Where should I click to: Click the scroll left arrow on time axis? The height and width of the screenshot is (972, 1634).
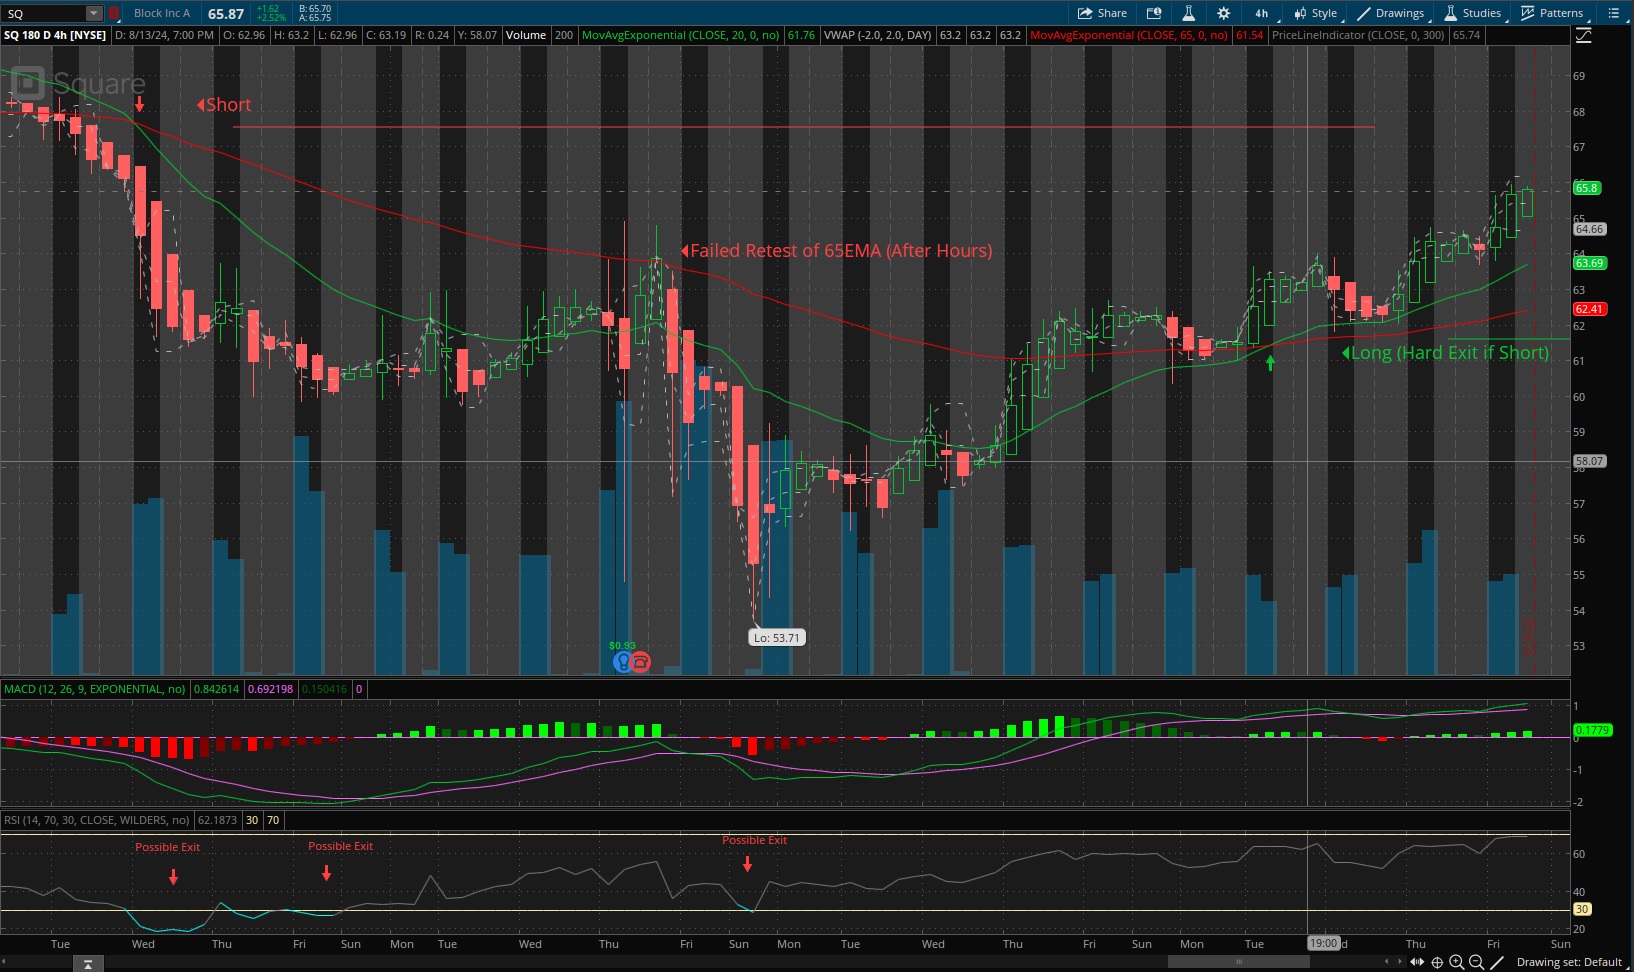click(1386, 962)
